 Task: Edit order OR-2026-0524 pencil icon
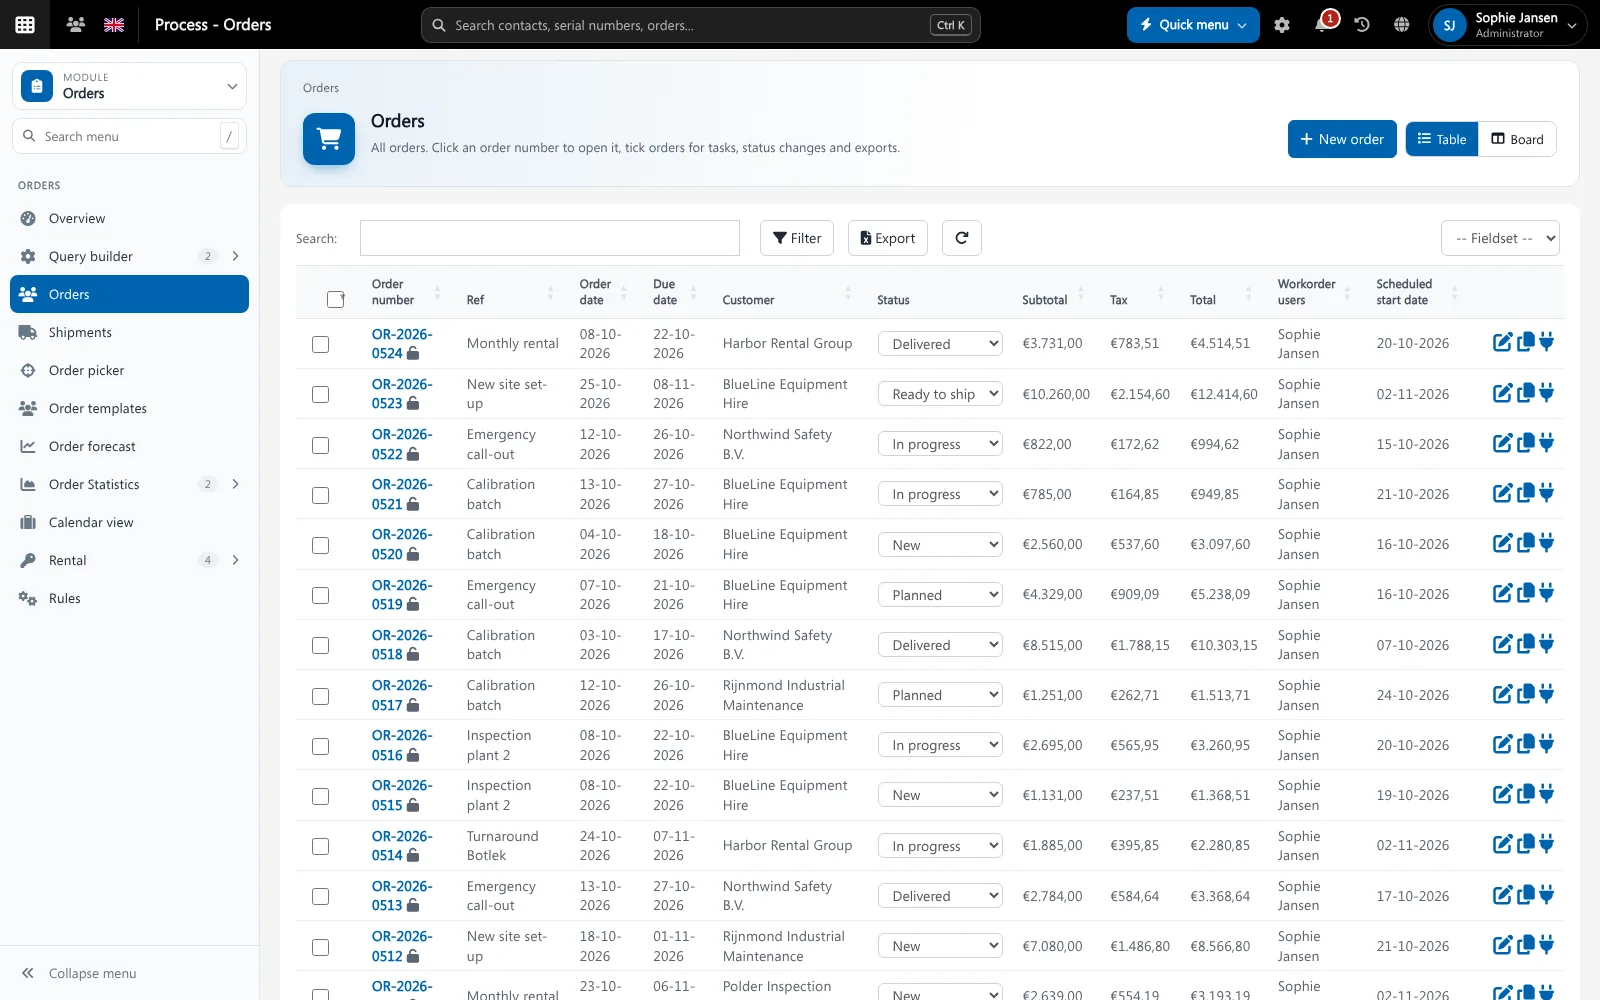[1502, 342]
